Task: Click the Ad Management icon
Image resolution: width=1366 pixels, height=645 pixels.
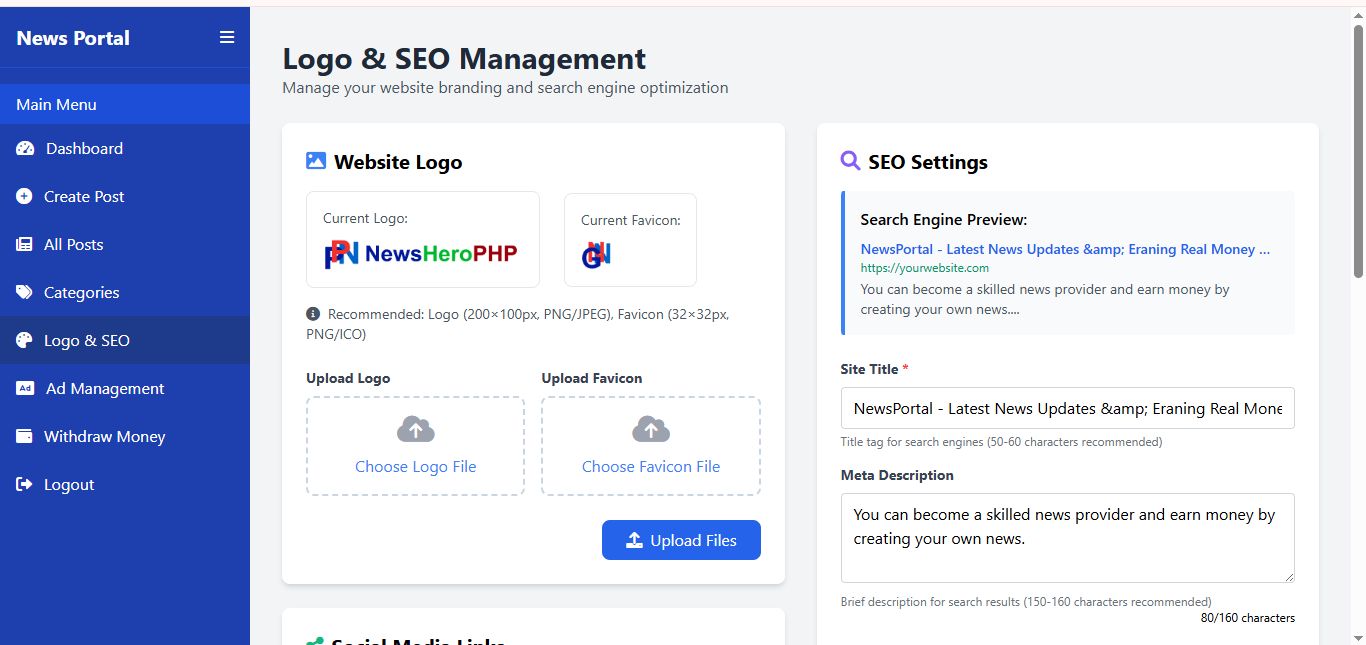Action: [25, 389]
